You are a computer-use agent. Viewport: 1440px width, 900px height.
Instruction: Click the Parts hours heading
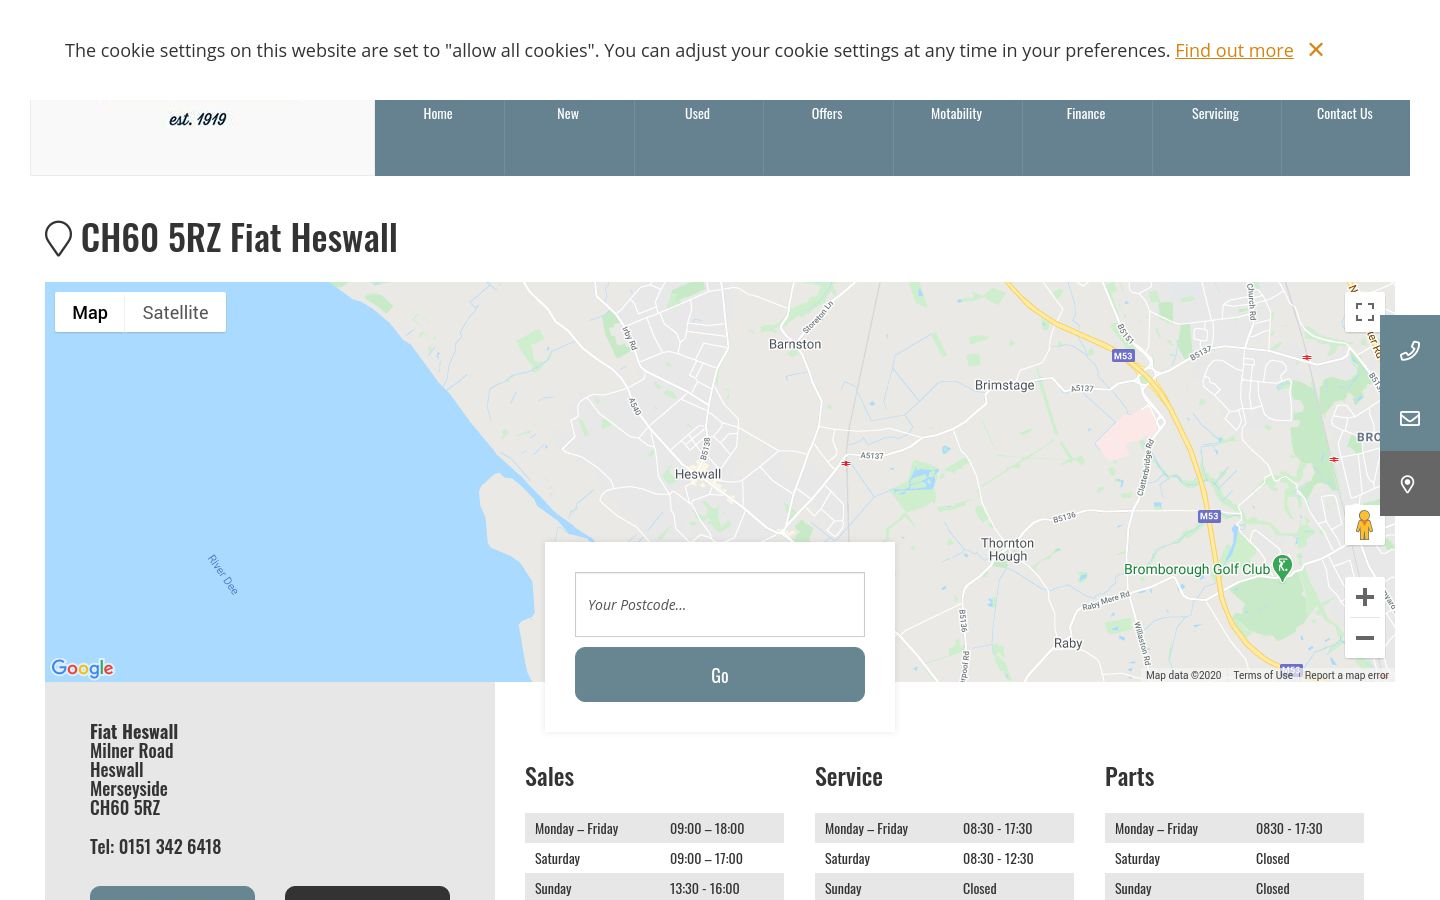tap(1130, 777)
